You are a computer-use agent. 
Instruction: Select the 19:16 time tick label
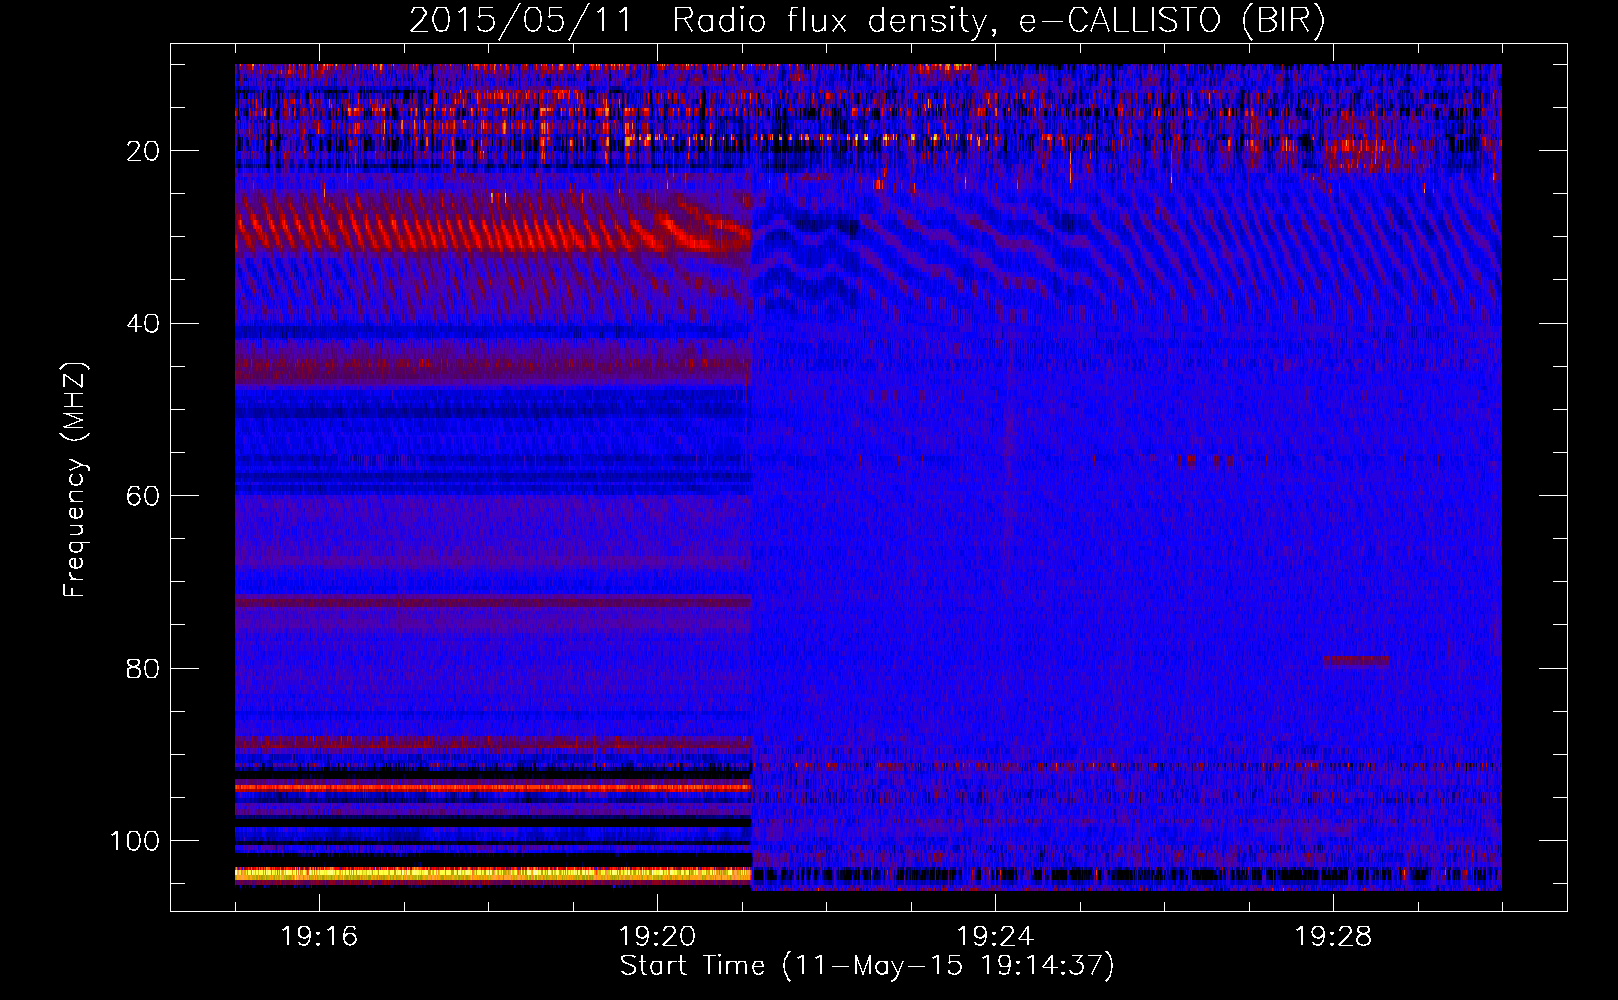[x=319, y=937]
